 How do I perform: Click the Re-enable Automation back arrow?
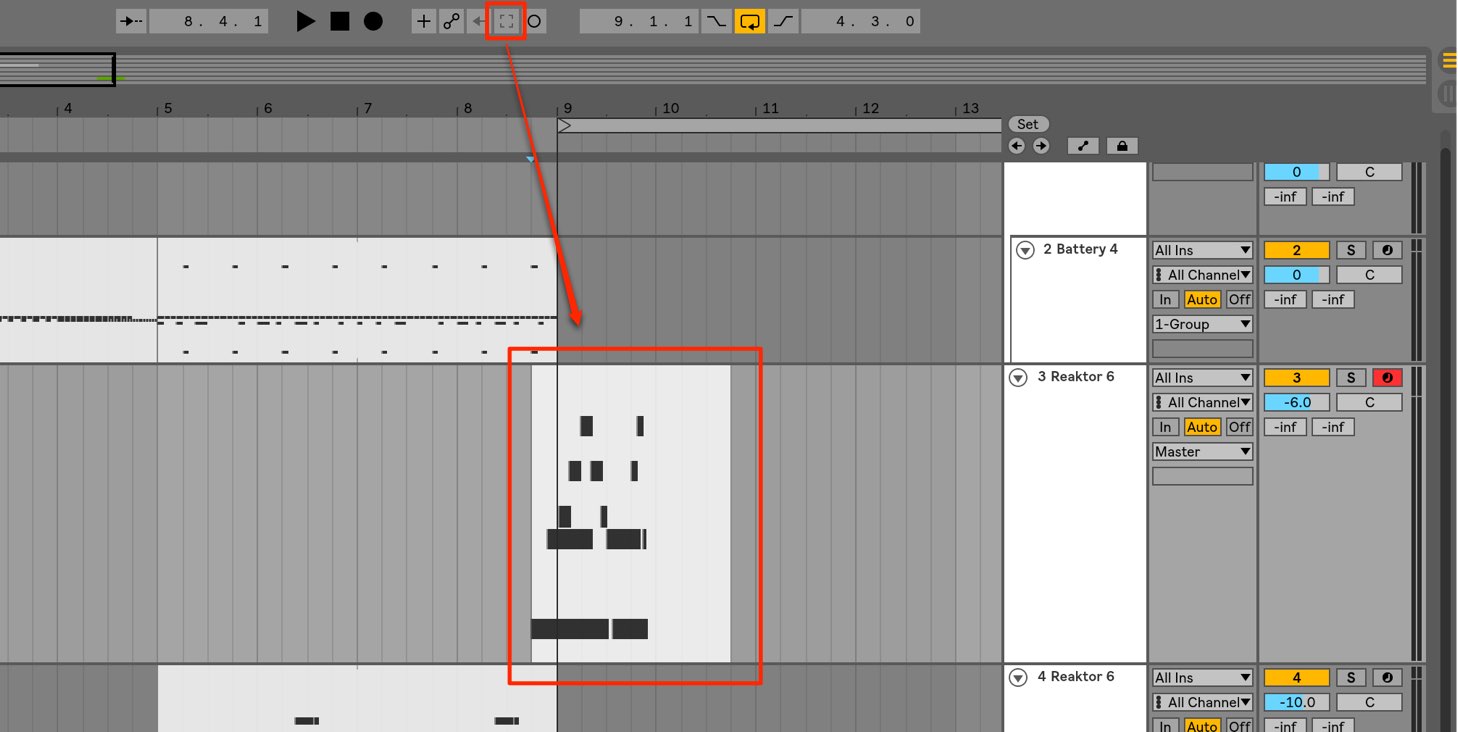(x=478, y=21)
